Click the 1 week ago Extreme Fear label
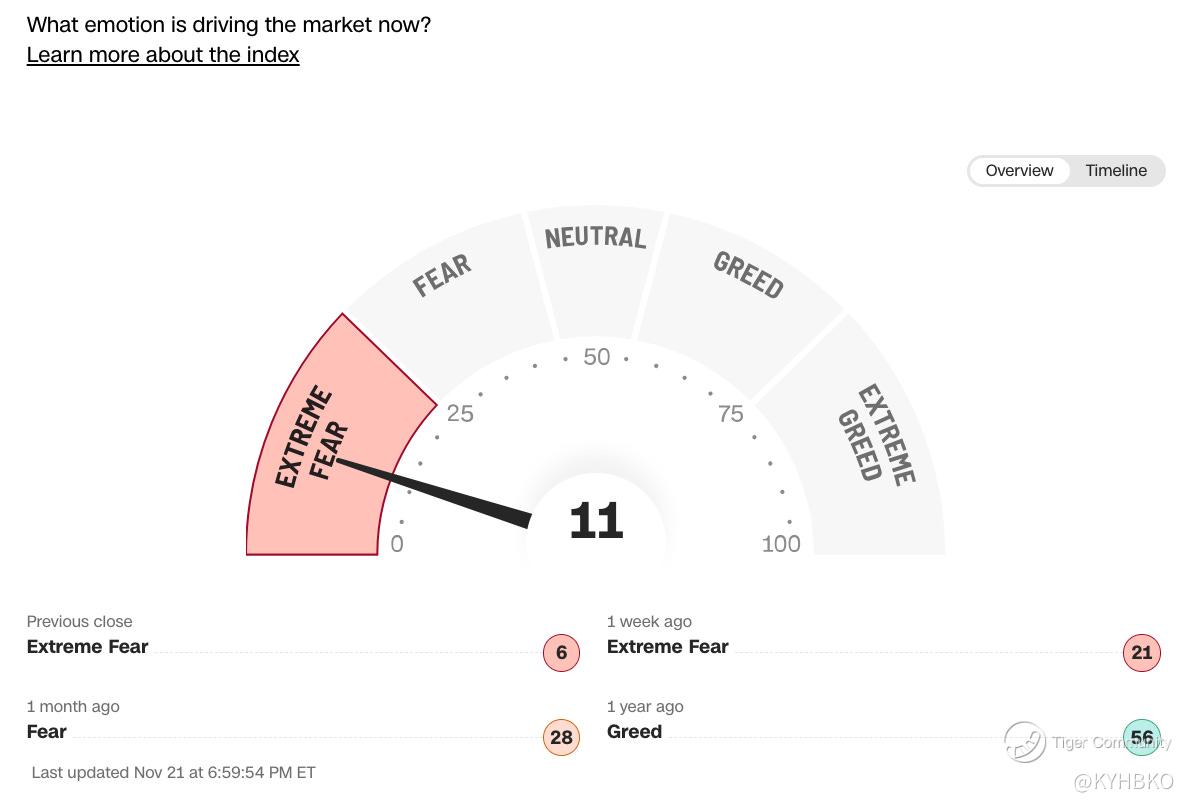 (x=667, y=647)
